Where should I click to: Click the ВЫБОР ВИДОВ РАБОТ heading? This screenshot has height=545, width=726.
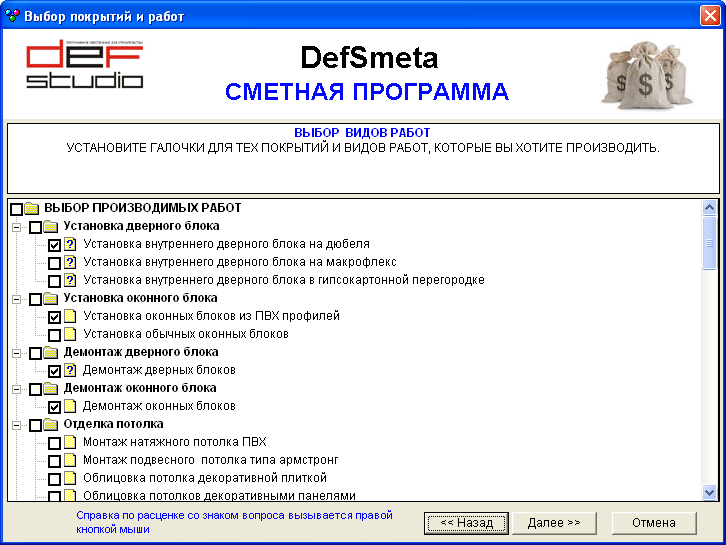click(x=362, y=133)
